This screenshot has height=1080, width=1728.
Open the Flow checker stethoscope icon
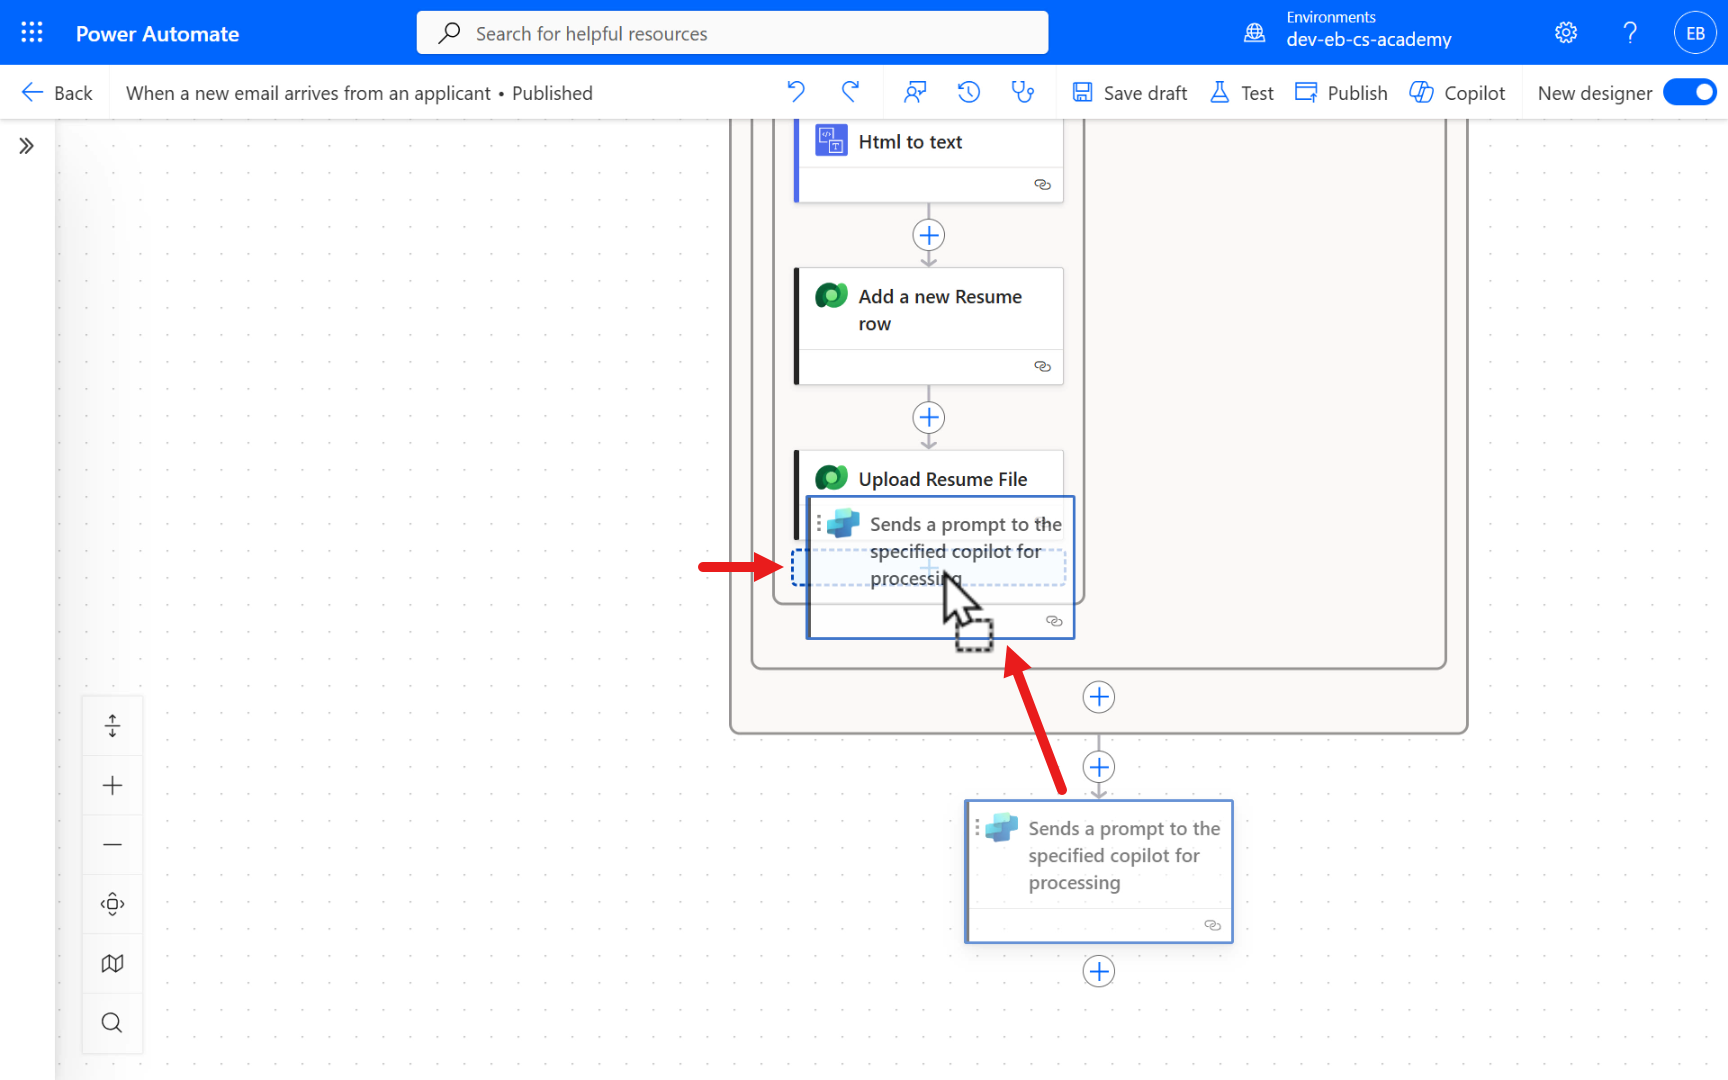tap(1022, 92)
